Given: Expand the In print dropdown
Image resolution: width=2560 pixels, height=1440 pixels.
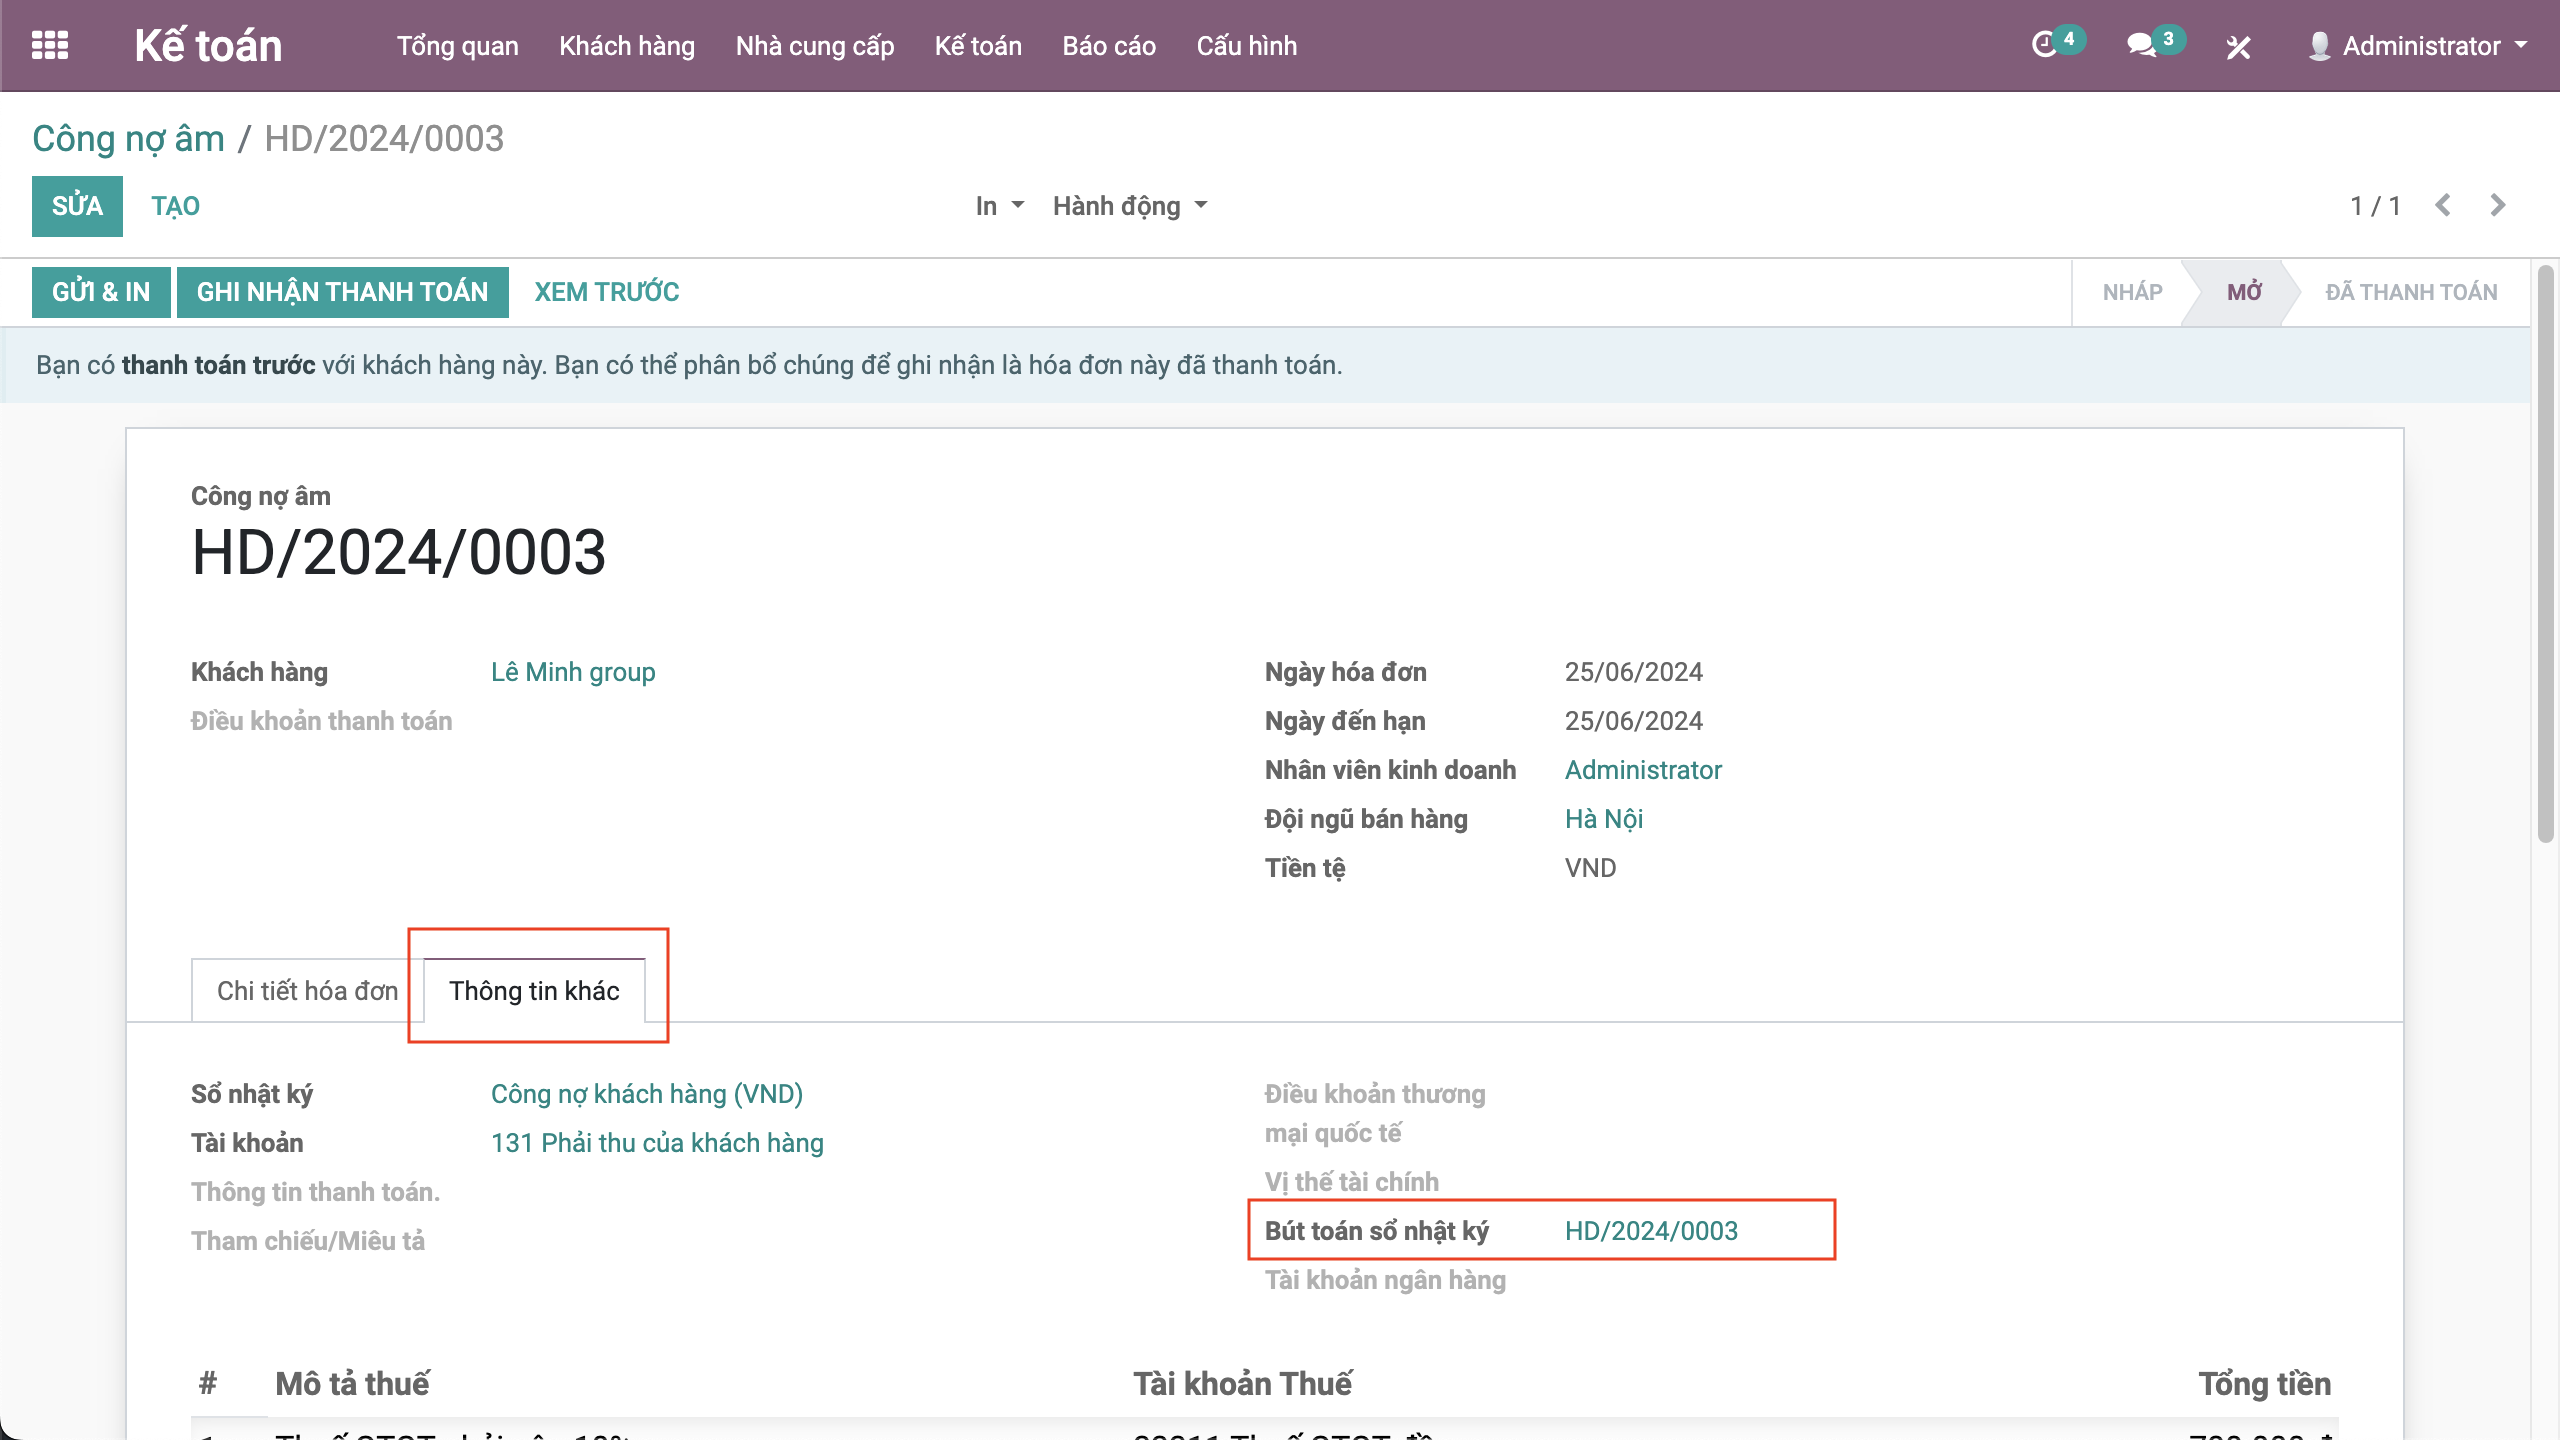Looking at the screenshot, I should pyautogui.click(x=999, y=206).
